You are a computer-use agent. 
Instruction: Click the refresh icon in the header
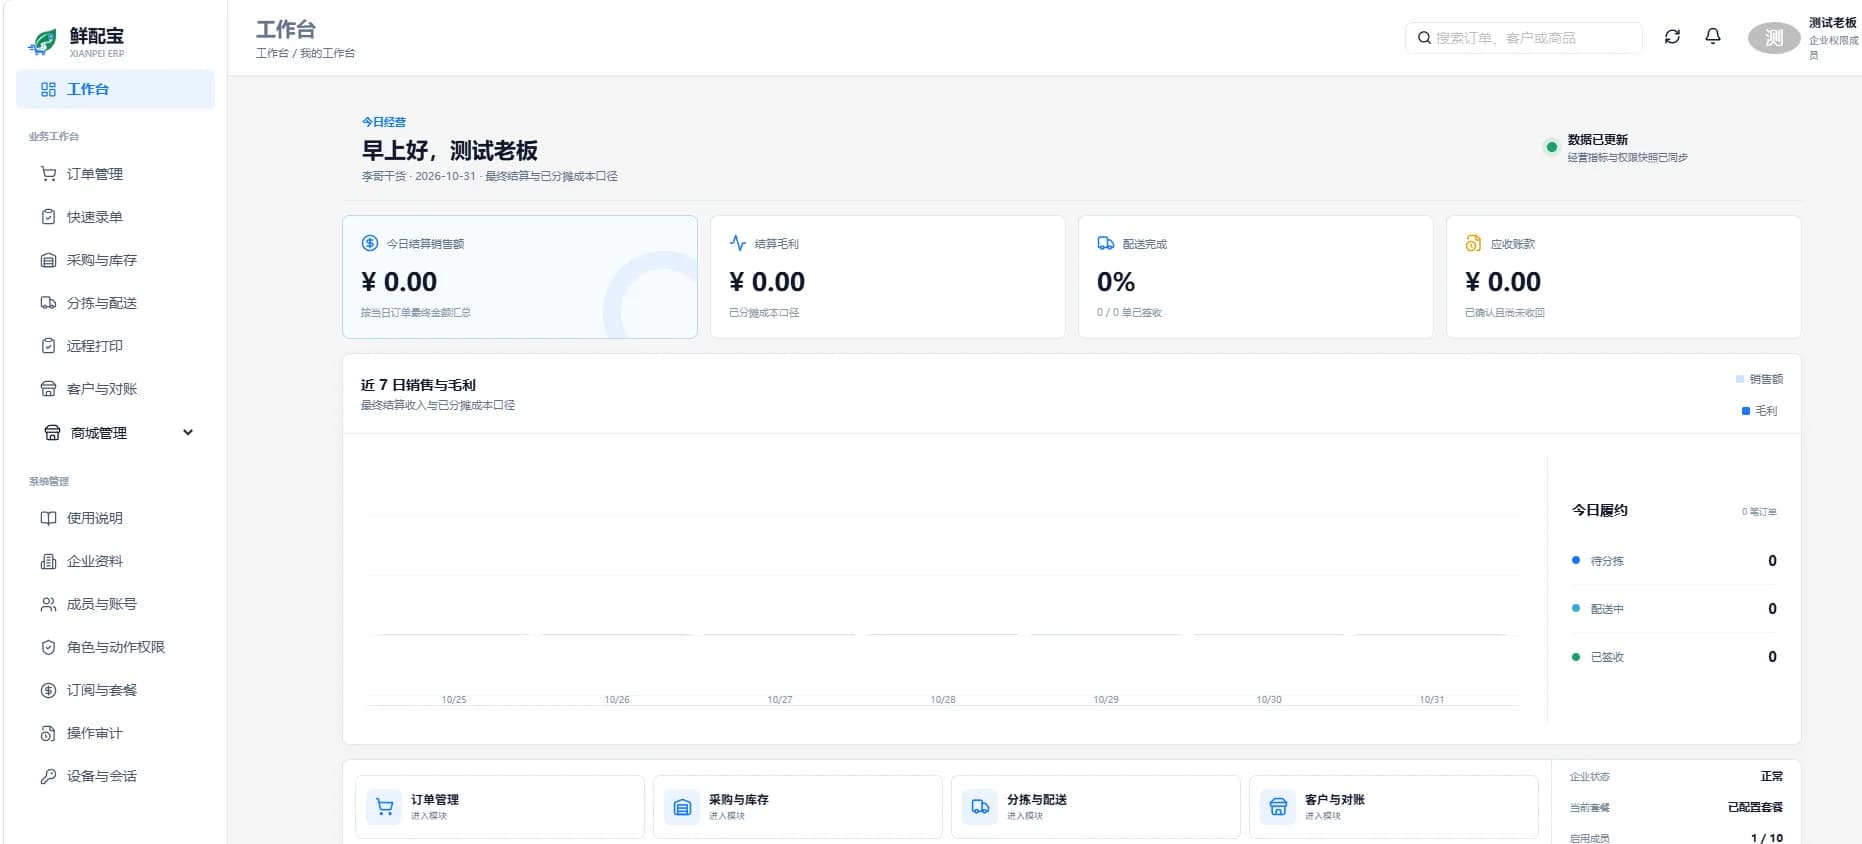pos(1672,37)
